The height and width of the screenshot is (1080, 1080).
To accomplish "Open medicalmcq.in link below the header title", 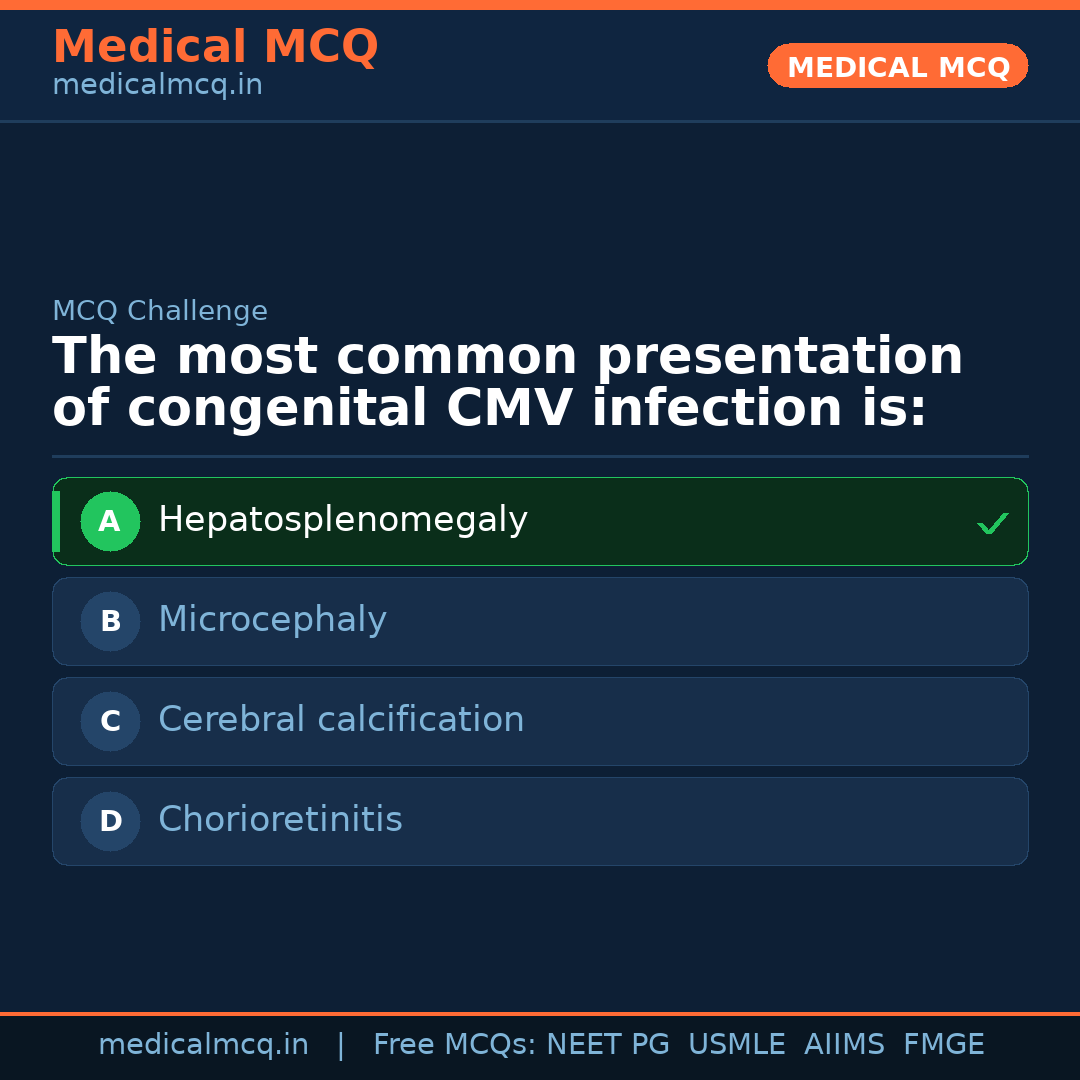I will 157,86.
